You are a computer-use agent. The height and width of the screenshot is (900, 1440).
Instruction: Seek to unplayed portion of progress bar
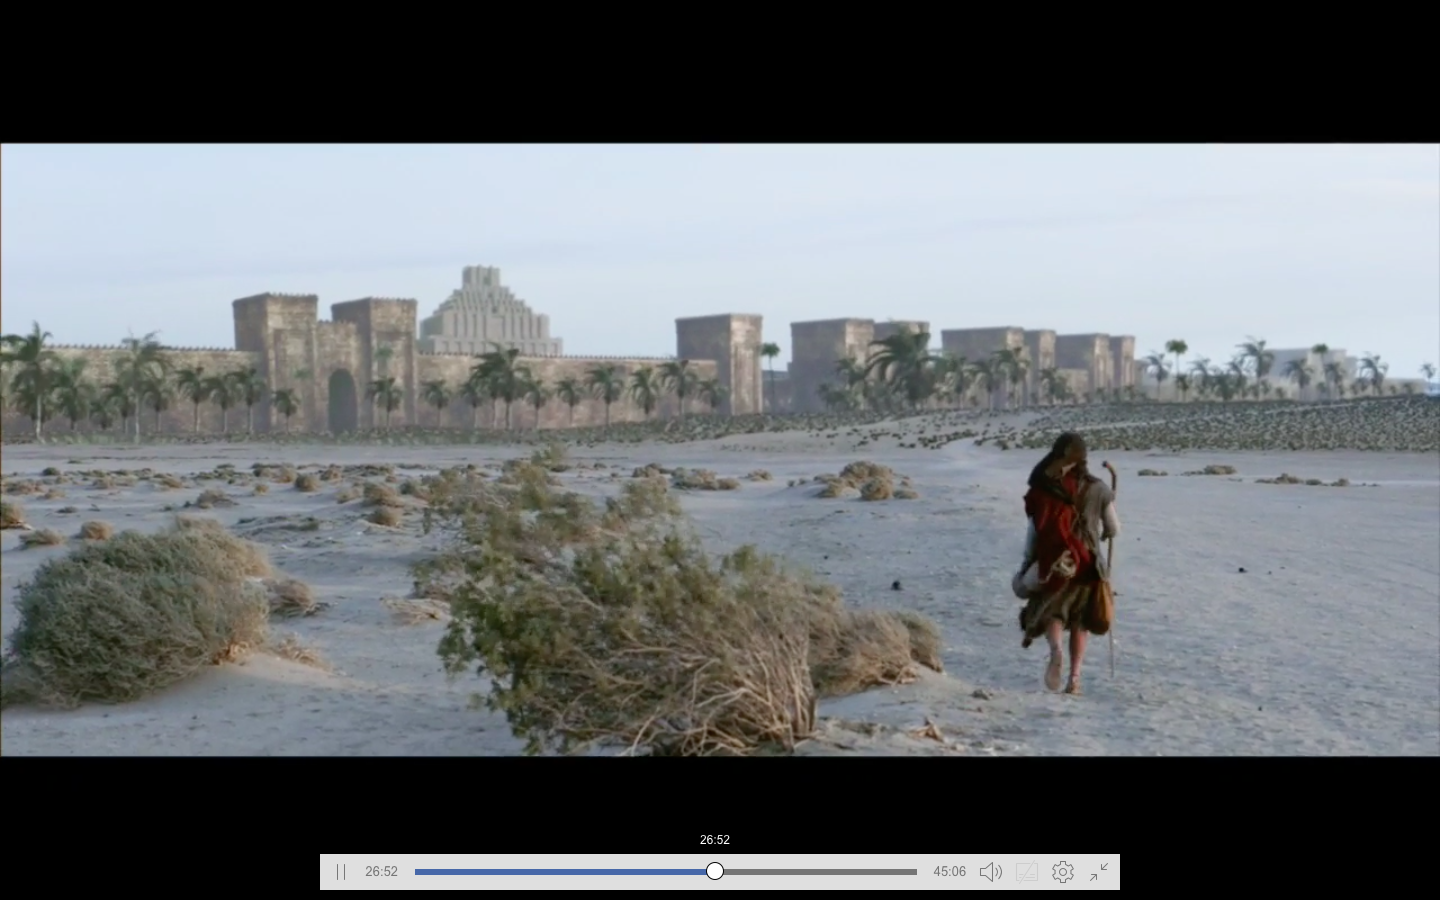pyautogui.click(x=820, y=872)
